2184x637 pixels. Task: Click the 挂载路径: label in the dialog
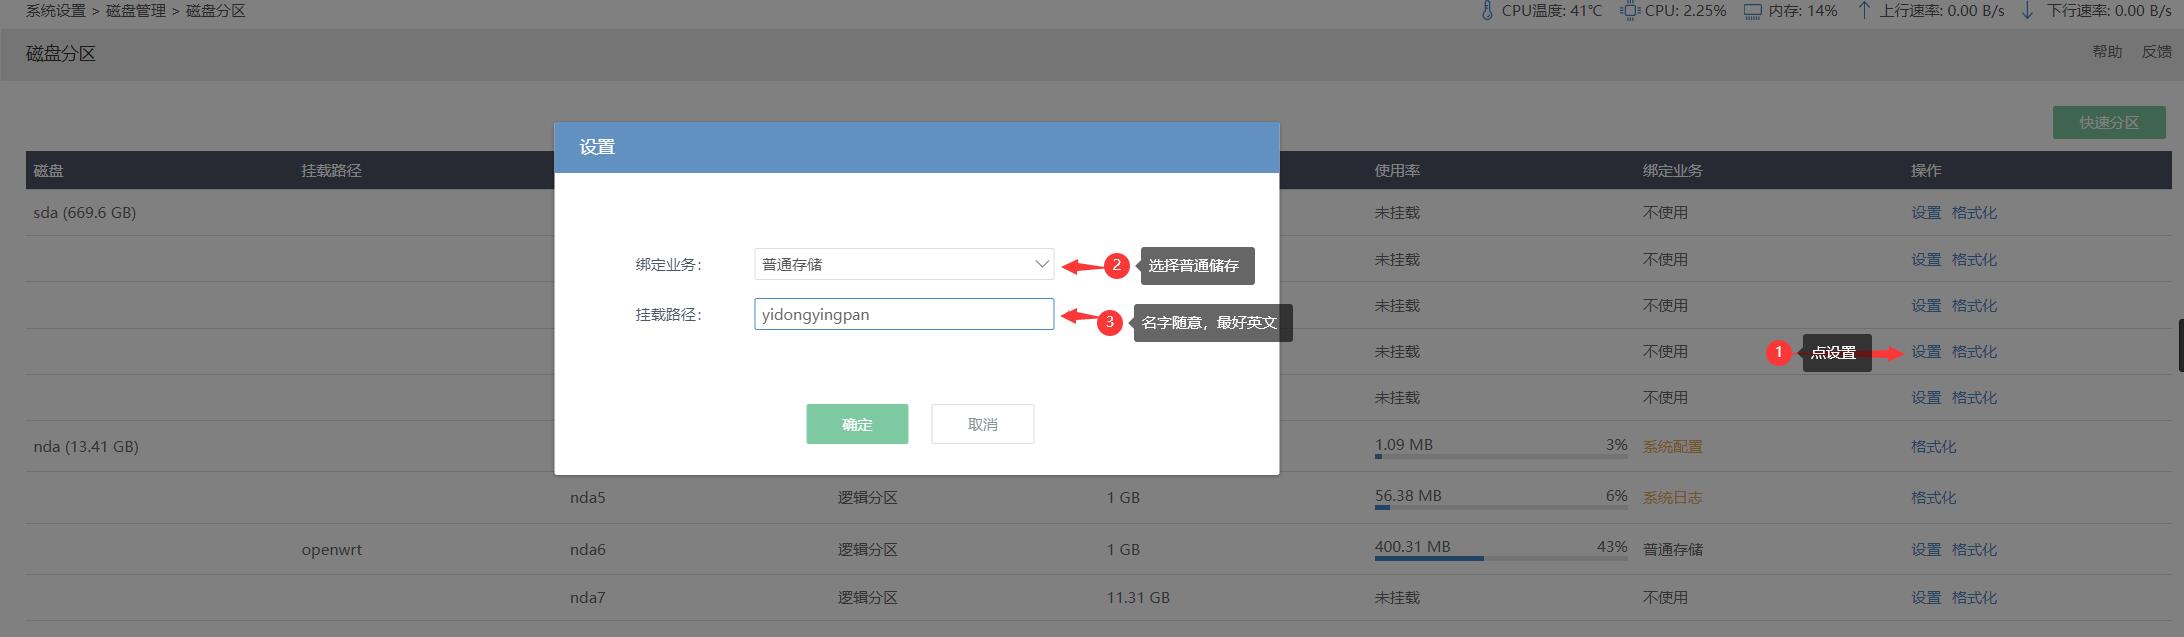click(669, 315)
